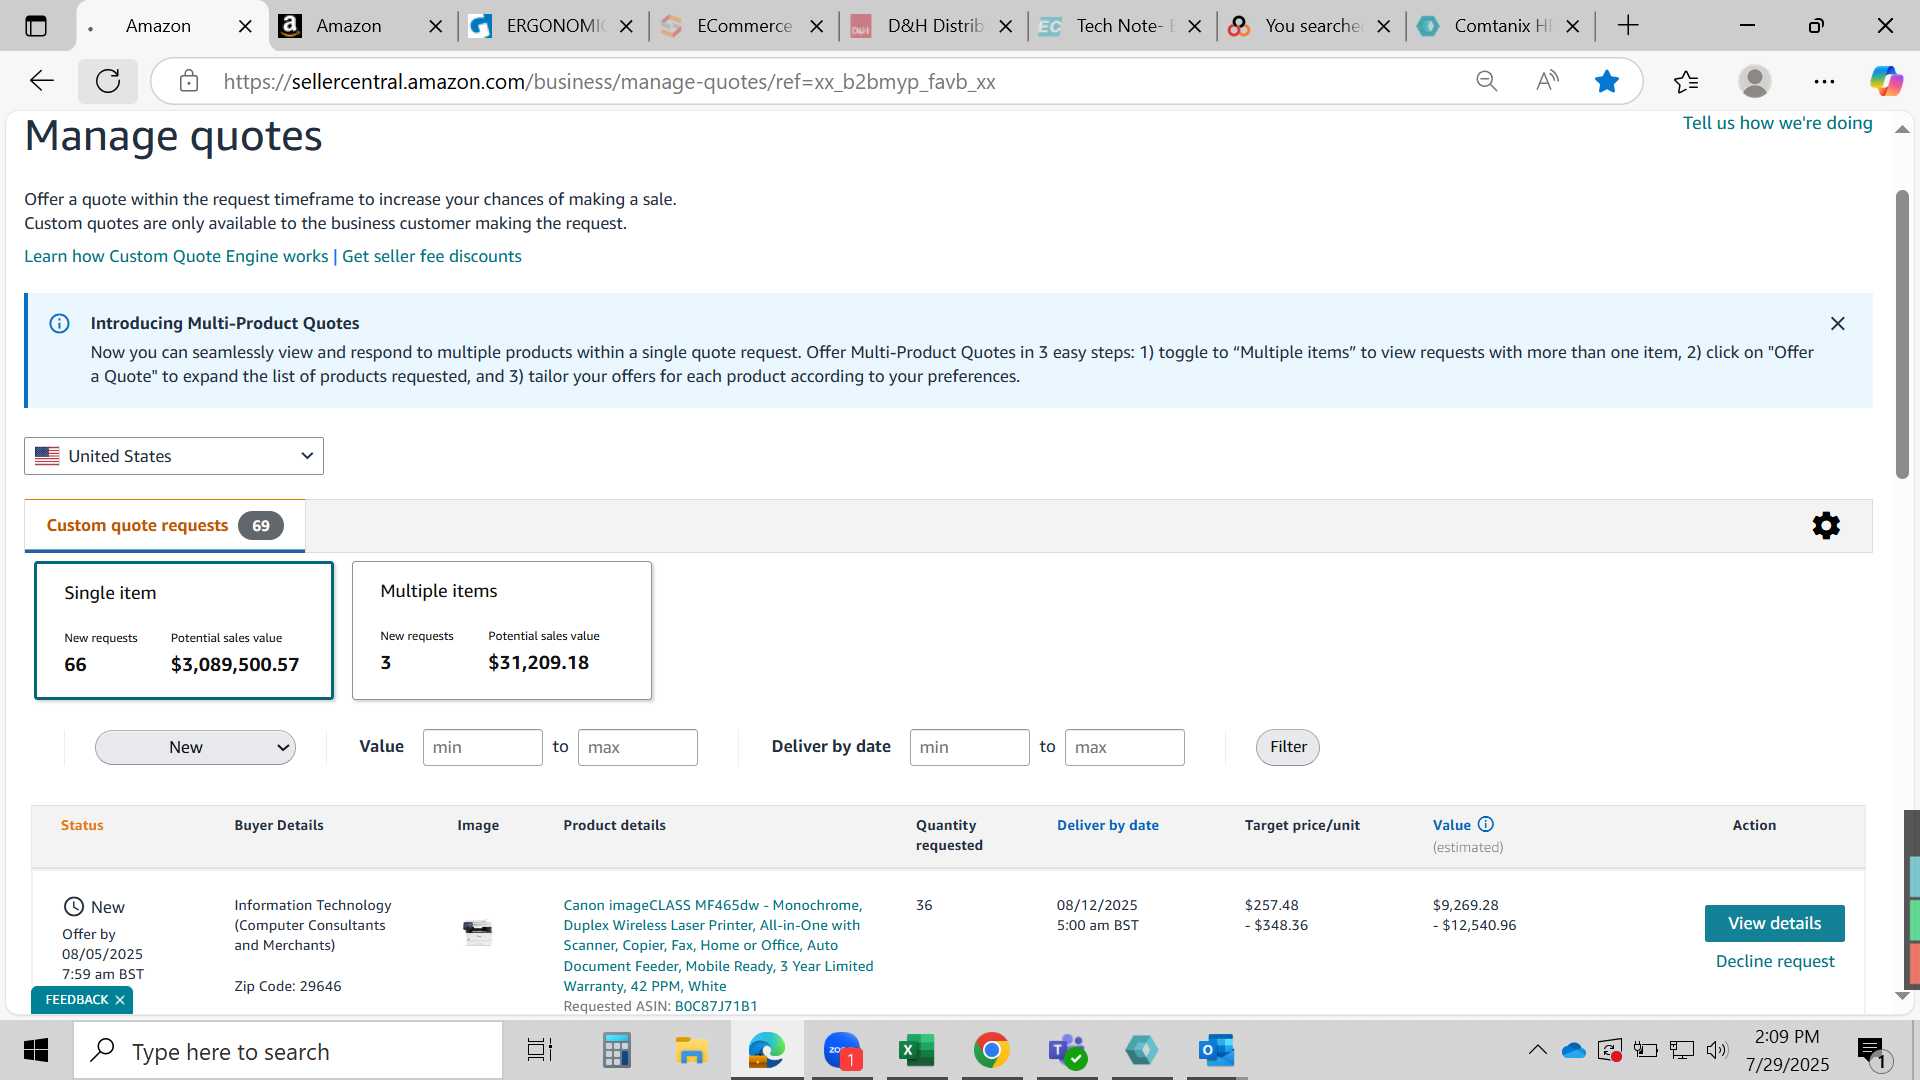Viewport: 1920px width, 1080px height.
Task: Close the FEEDBACK tab widget
Action: point(120,1000)
